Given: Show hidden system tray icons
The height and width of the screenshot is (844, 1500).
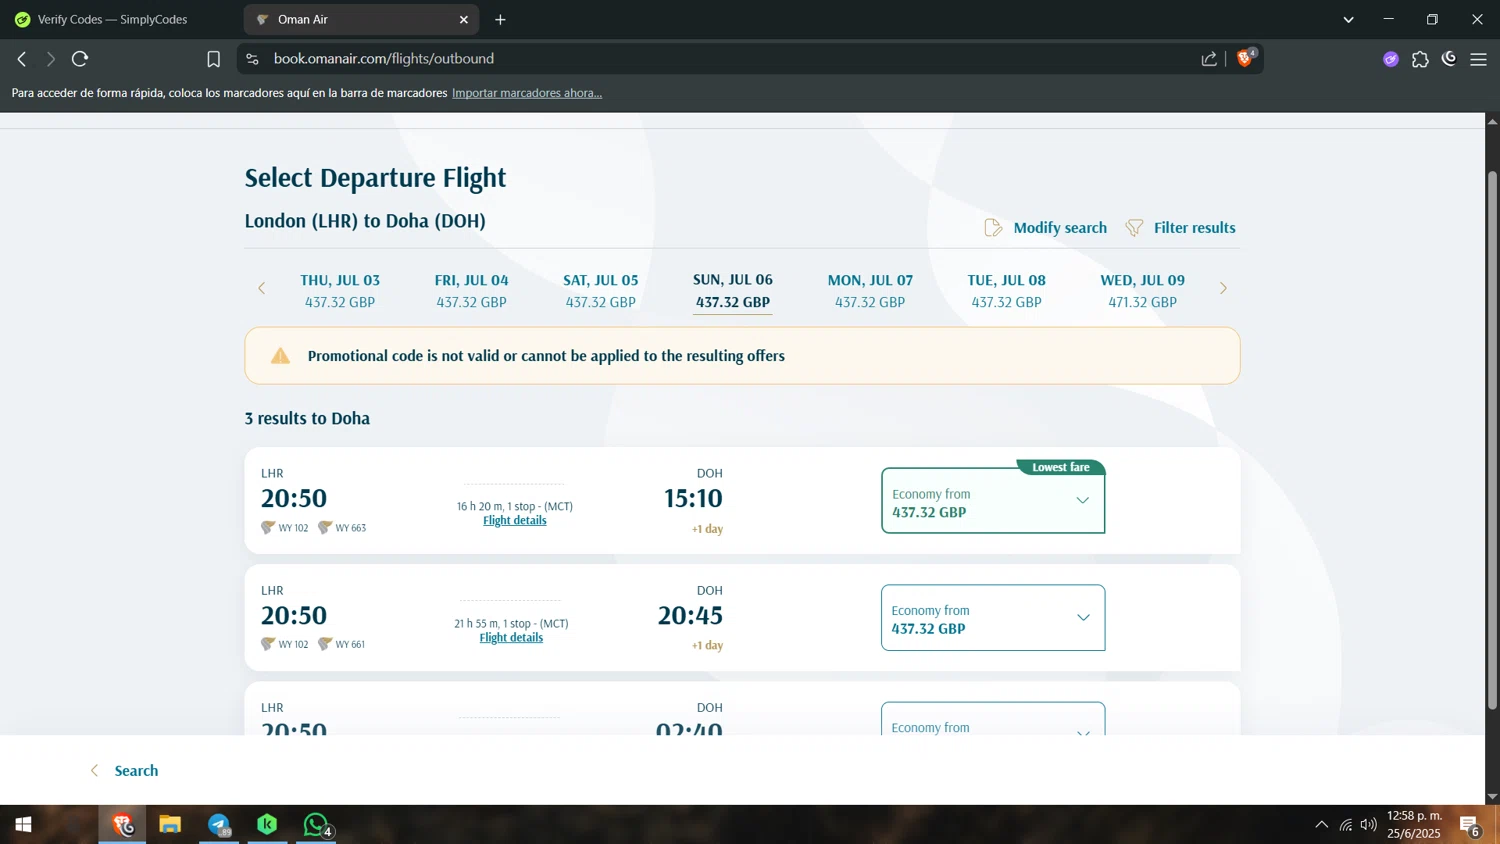Looking at the screenshot, I should 1321,825.
